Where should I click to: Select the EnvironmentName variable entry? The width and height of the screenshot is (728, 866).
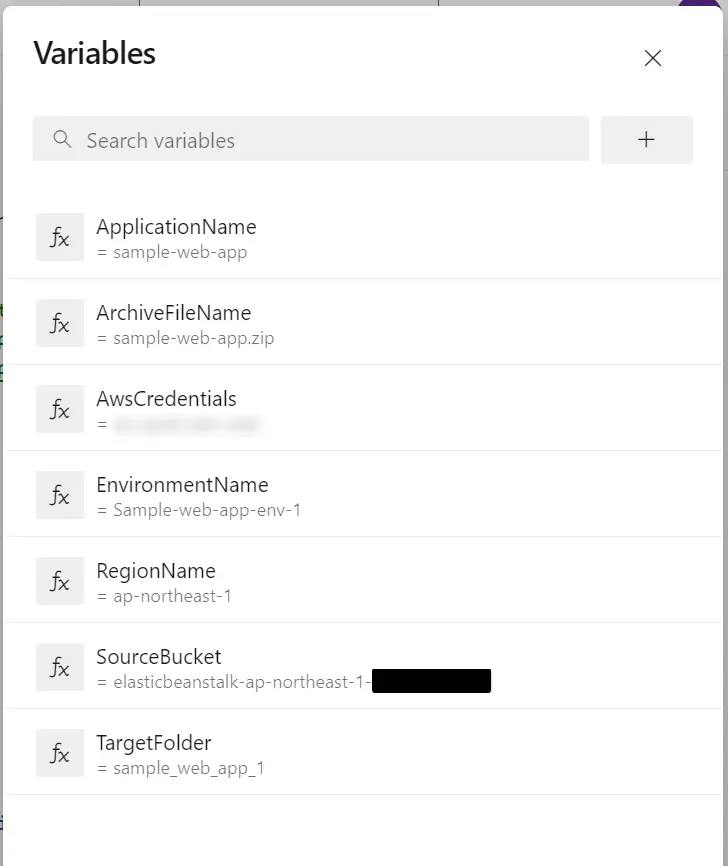pyautogui.click(x=363, y=495)
